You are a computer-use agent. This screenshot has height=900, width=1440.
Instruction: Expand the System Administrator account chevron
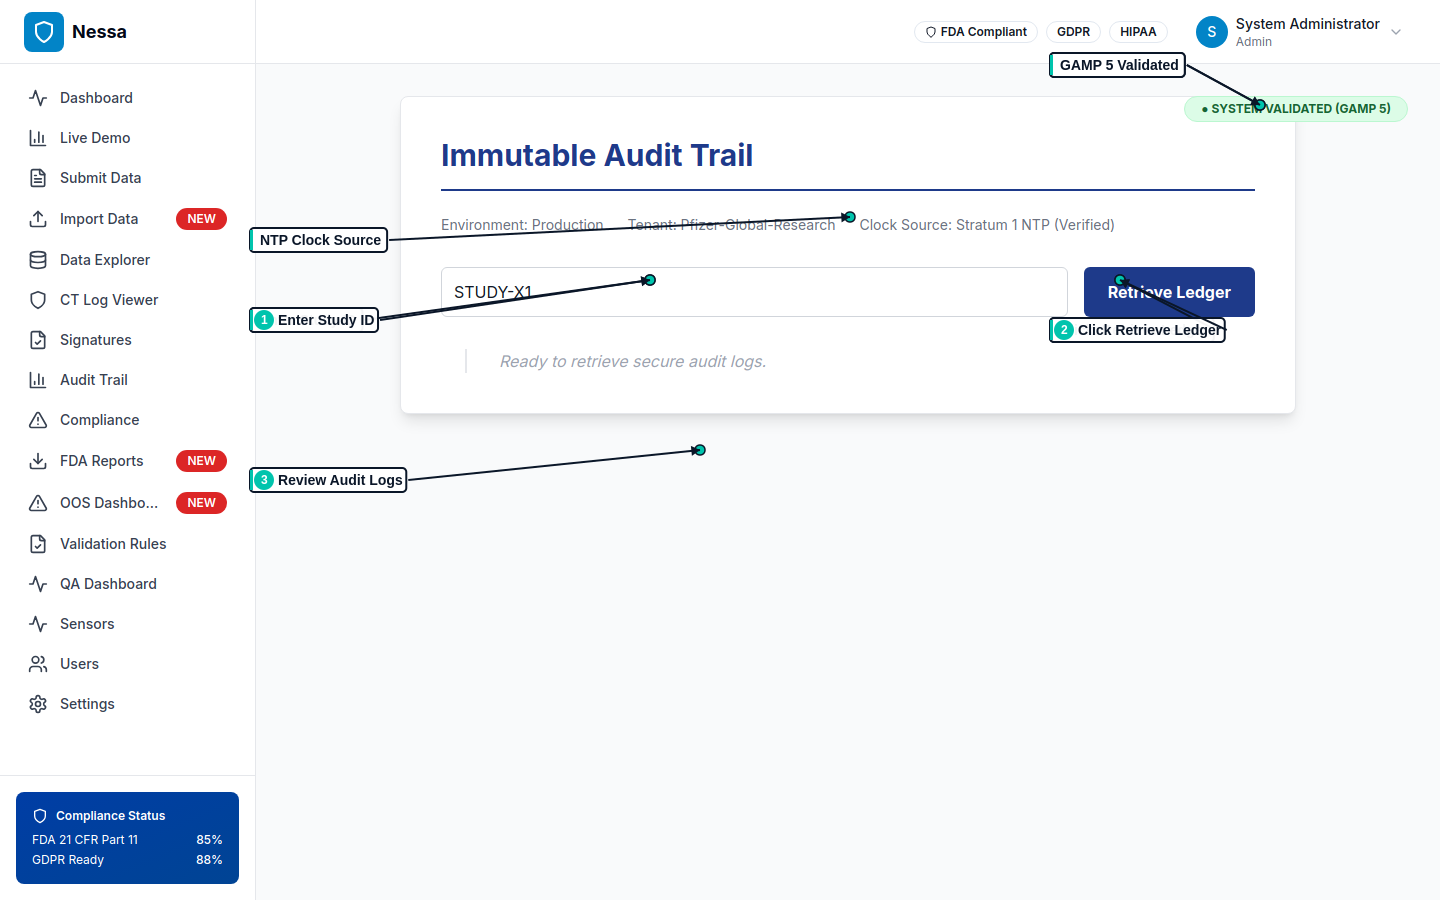point(1396,32)
